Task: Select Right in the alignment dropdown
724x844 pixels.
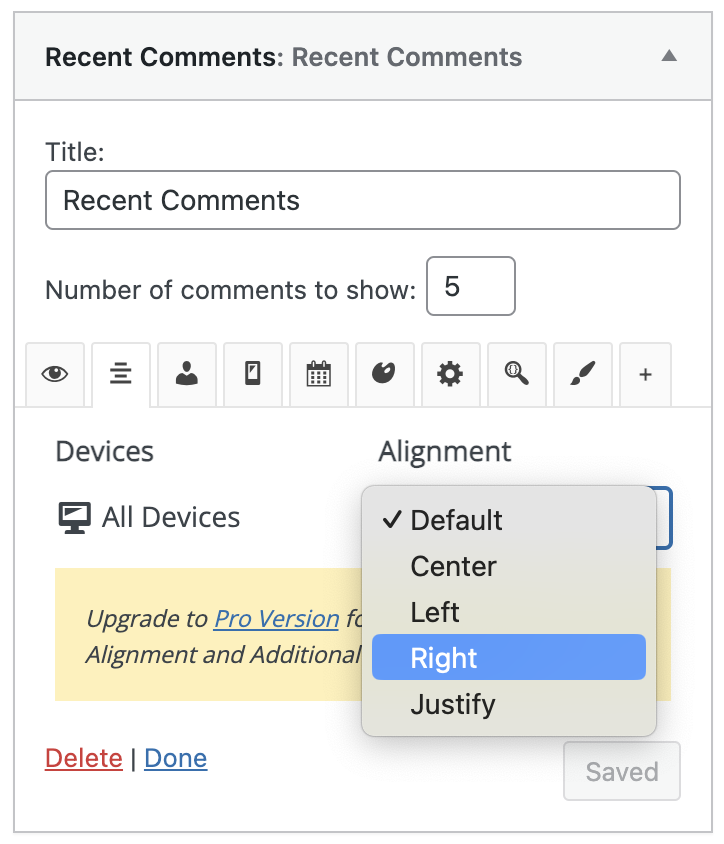Action: pos(445,658)
